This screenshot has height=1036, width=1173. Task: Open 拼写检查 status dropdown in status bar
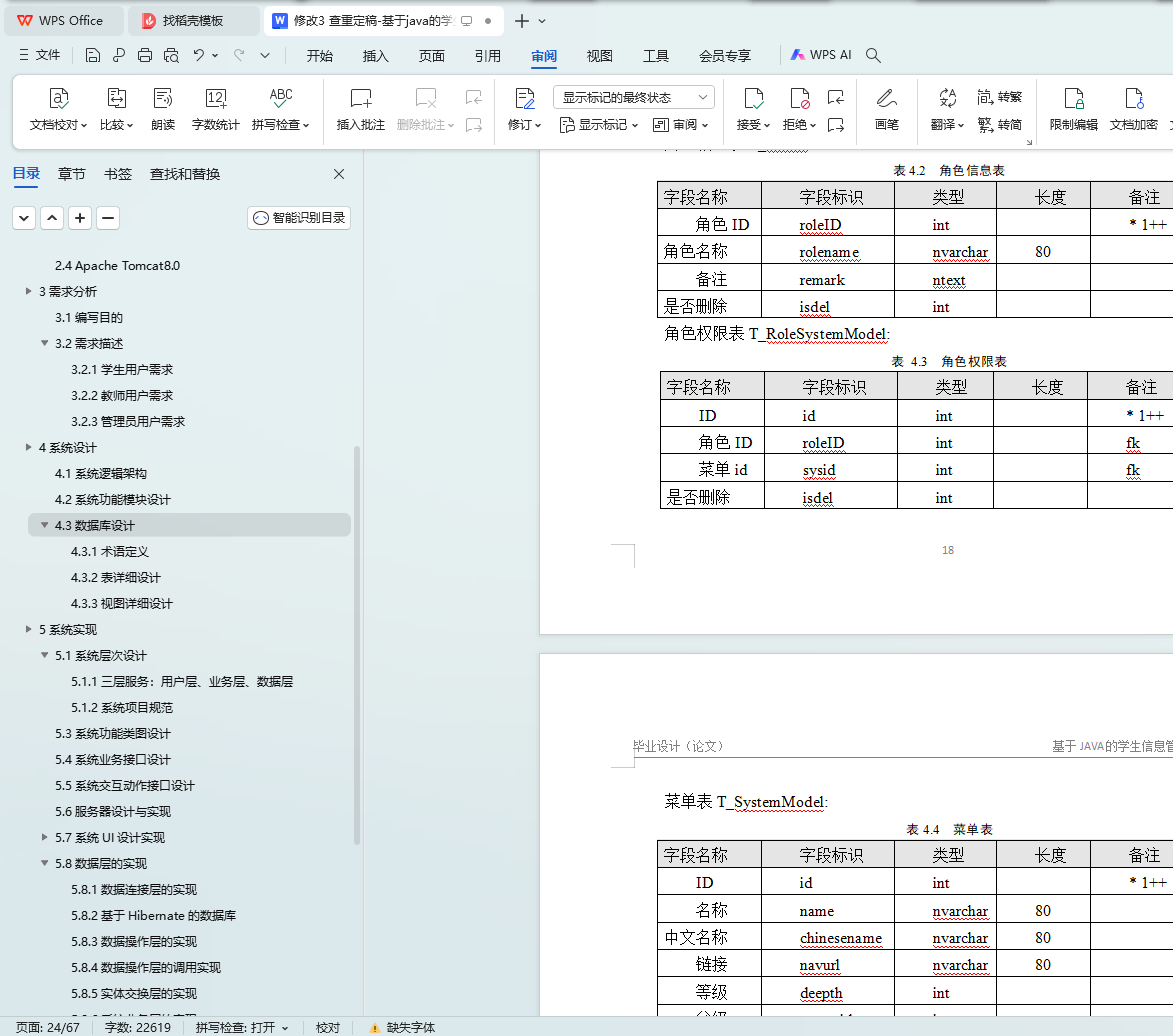coord(242,1028)
